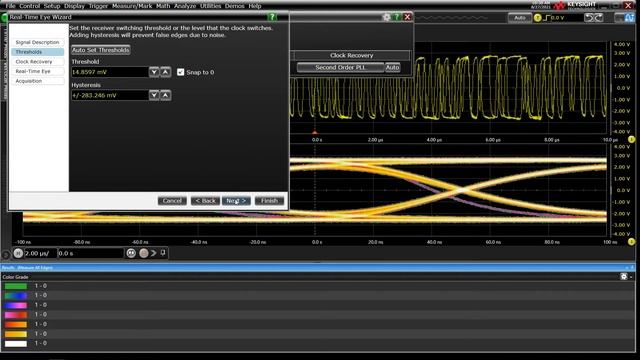Go to Acquisition wizard step
640x360 pixels.
(x=38, y=81)
